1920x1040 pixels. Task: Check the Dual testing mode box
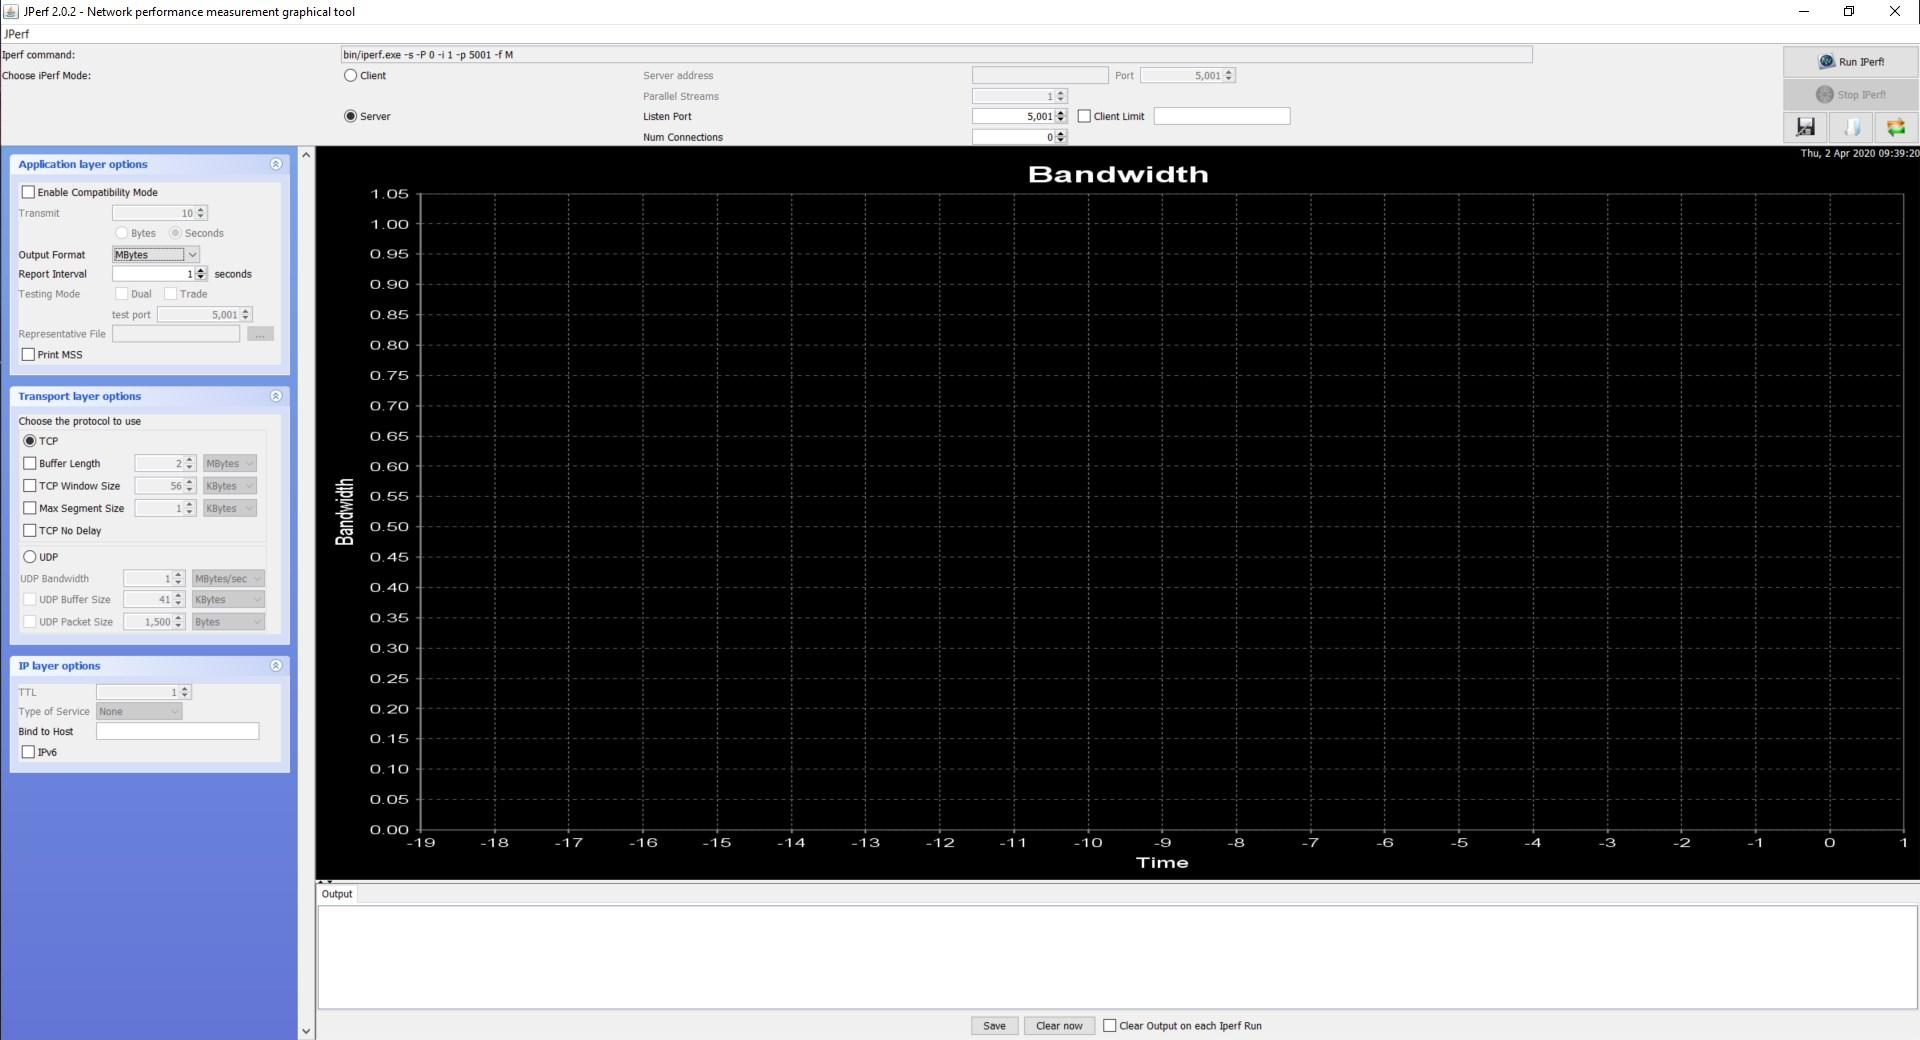122,294
